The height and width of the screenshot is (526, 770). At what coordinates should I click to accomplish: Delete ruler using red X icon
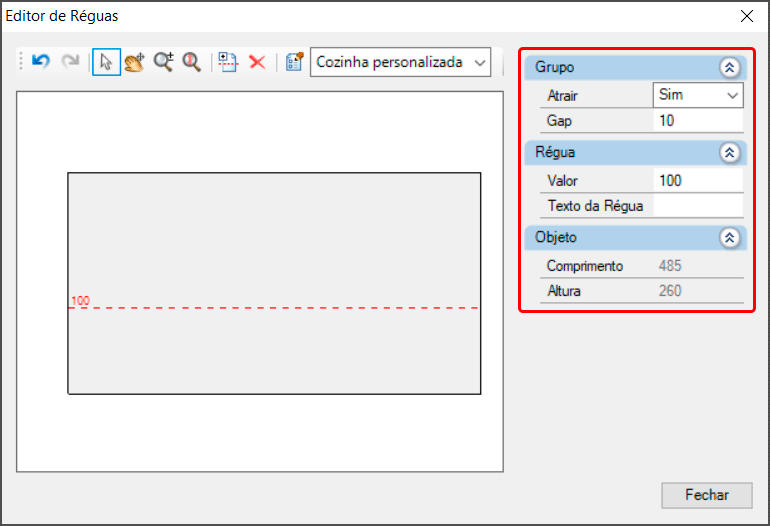pos(257,62)
